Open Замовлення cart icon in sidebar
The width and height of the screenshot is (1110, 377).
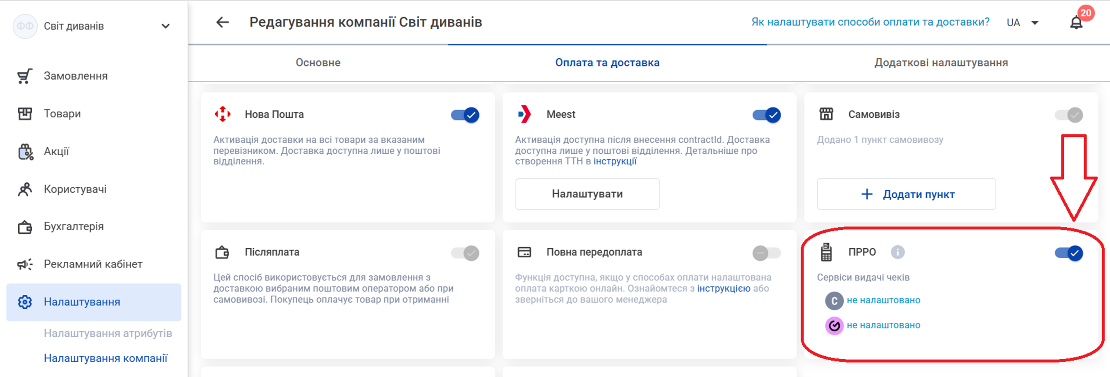pyautogui.click(x=25, y=76)
